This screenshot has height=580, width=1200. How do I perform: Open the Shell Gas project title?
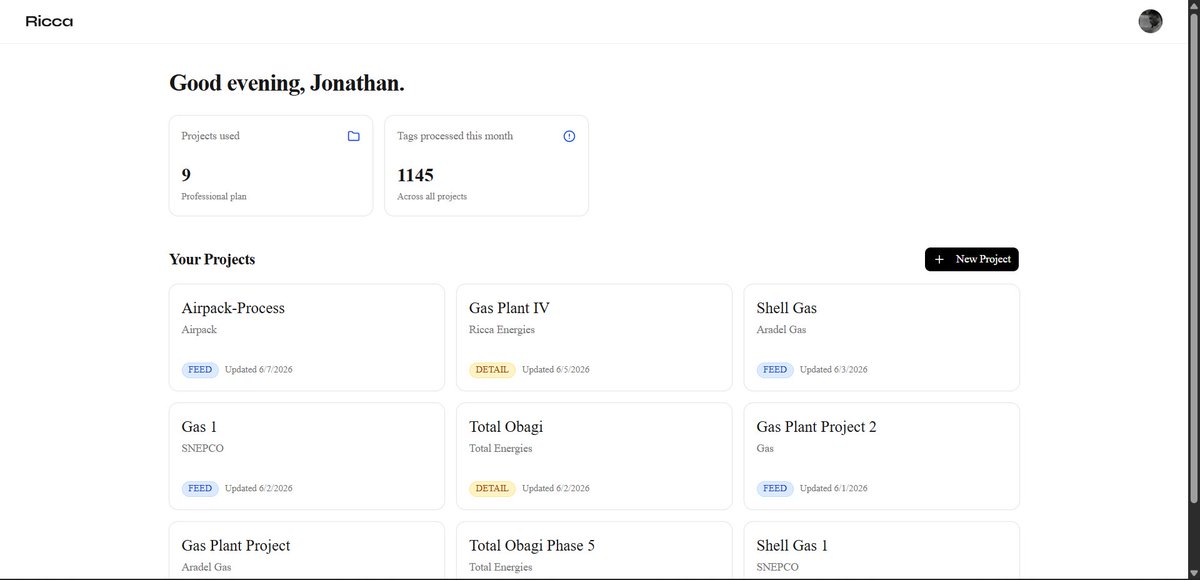(x=787, y=308)
